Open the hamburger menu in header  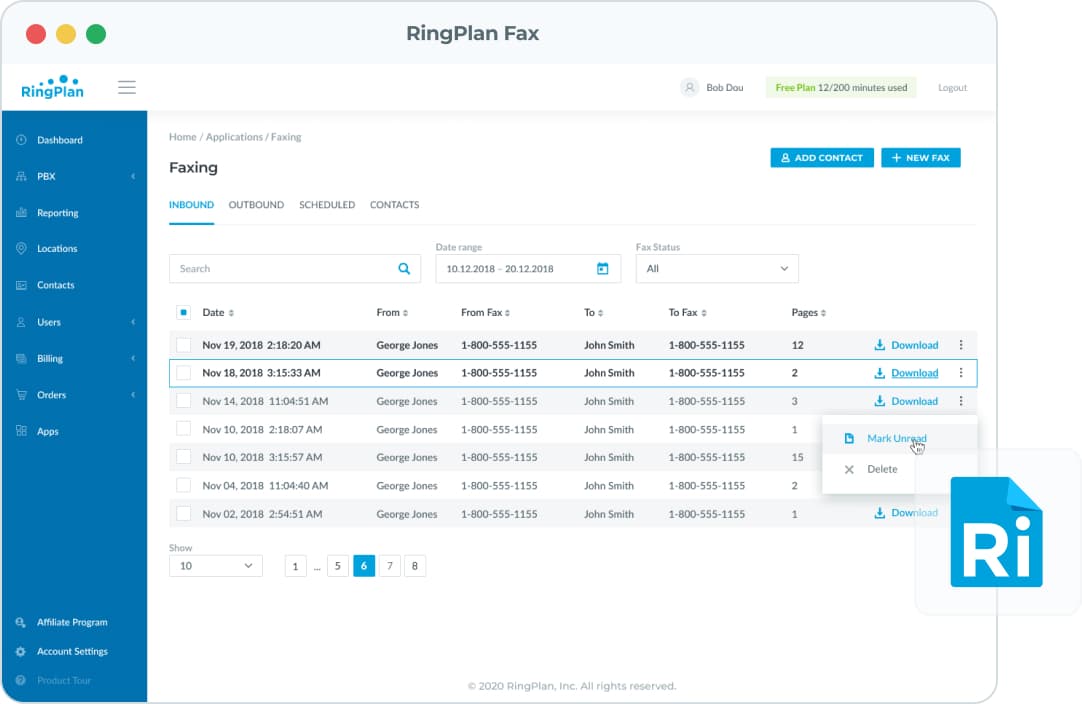click(x=127, y=88)
